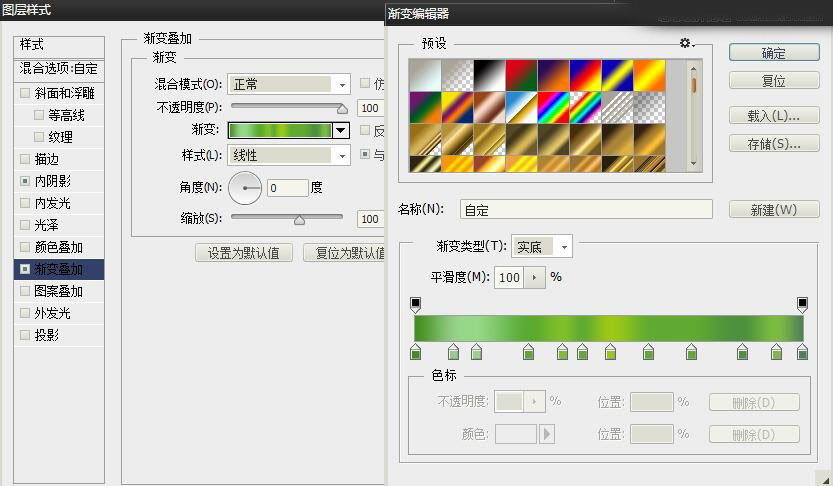
Task: Enable the 内发光 checkbox
Action: (24, 203)
